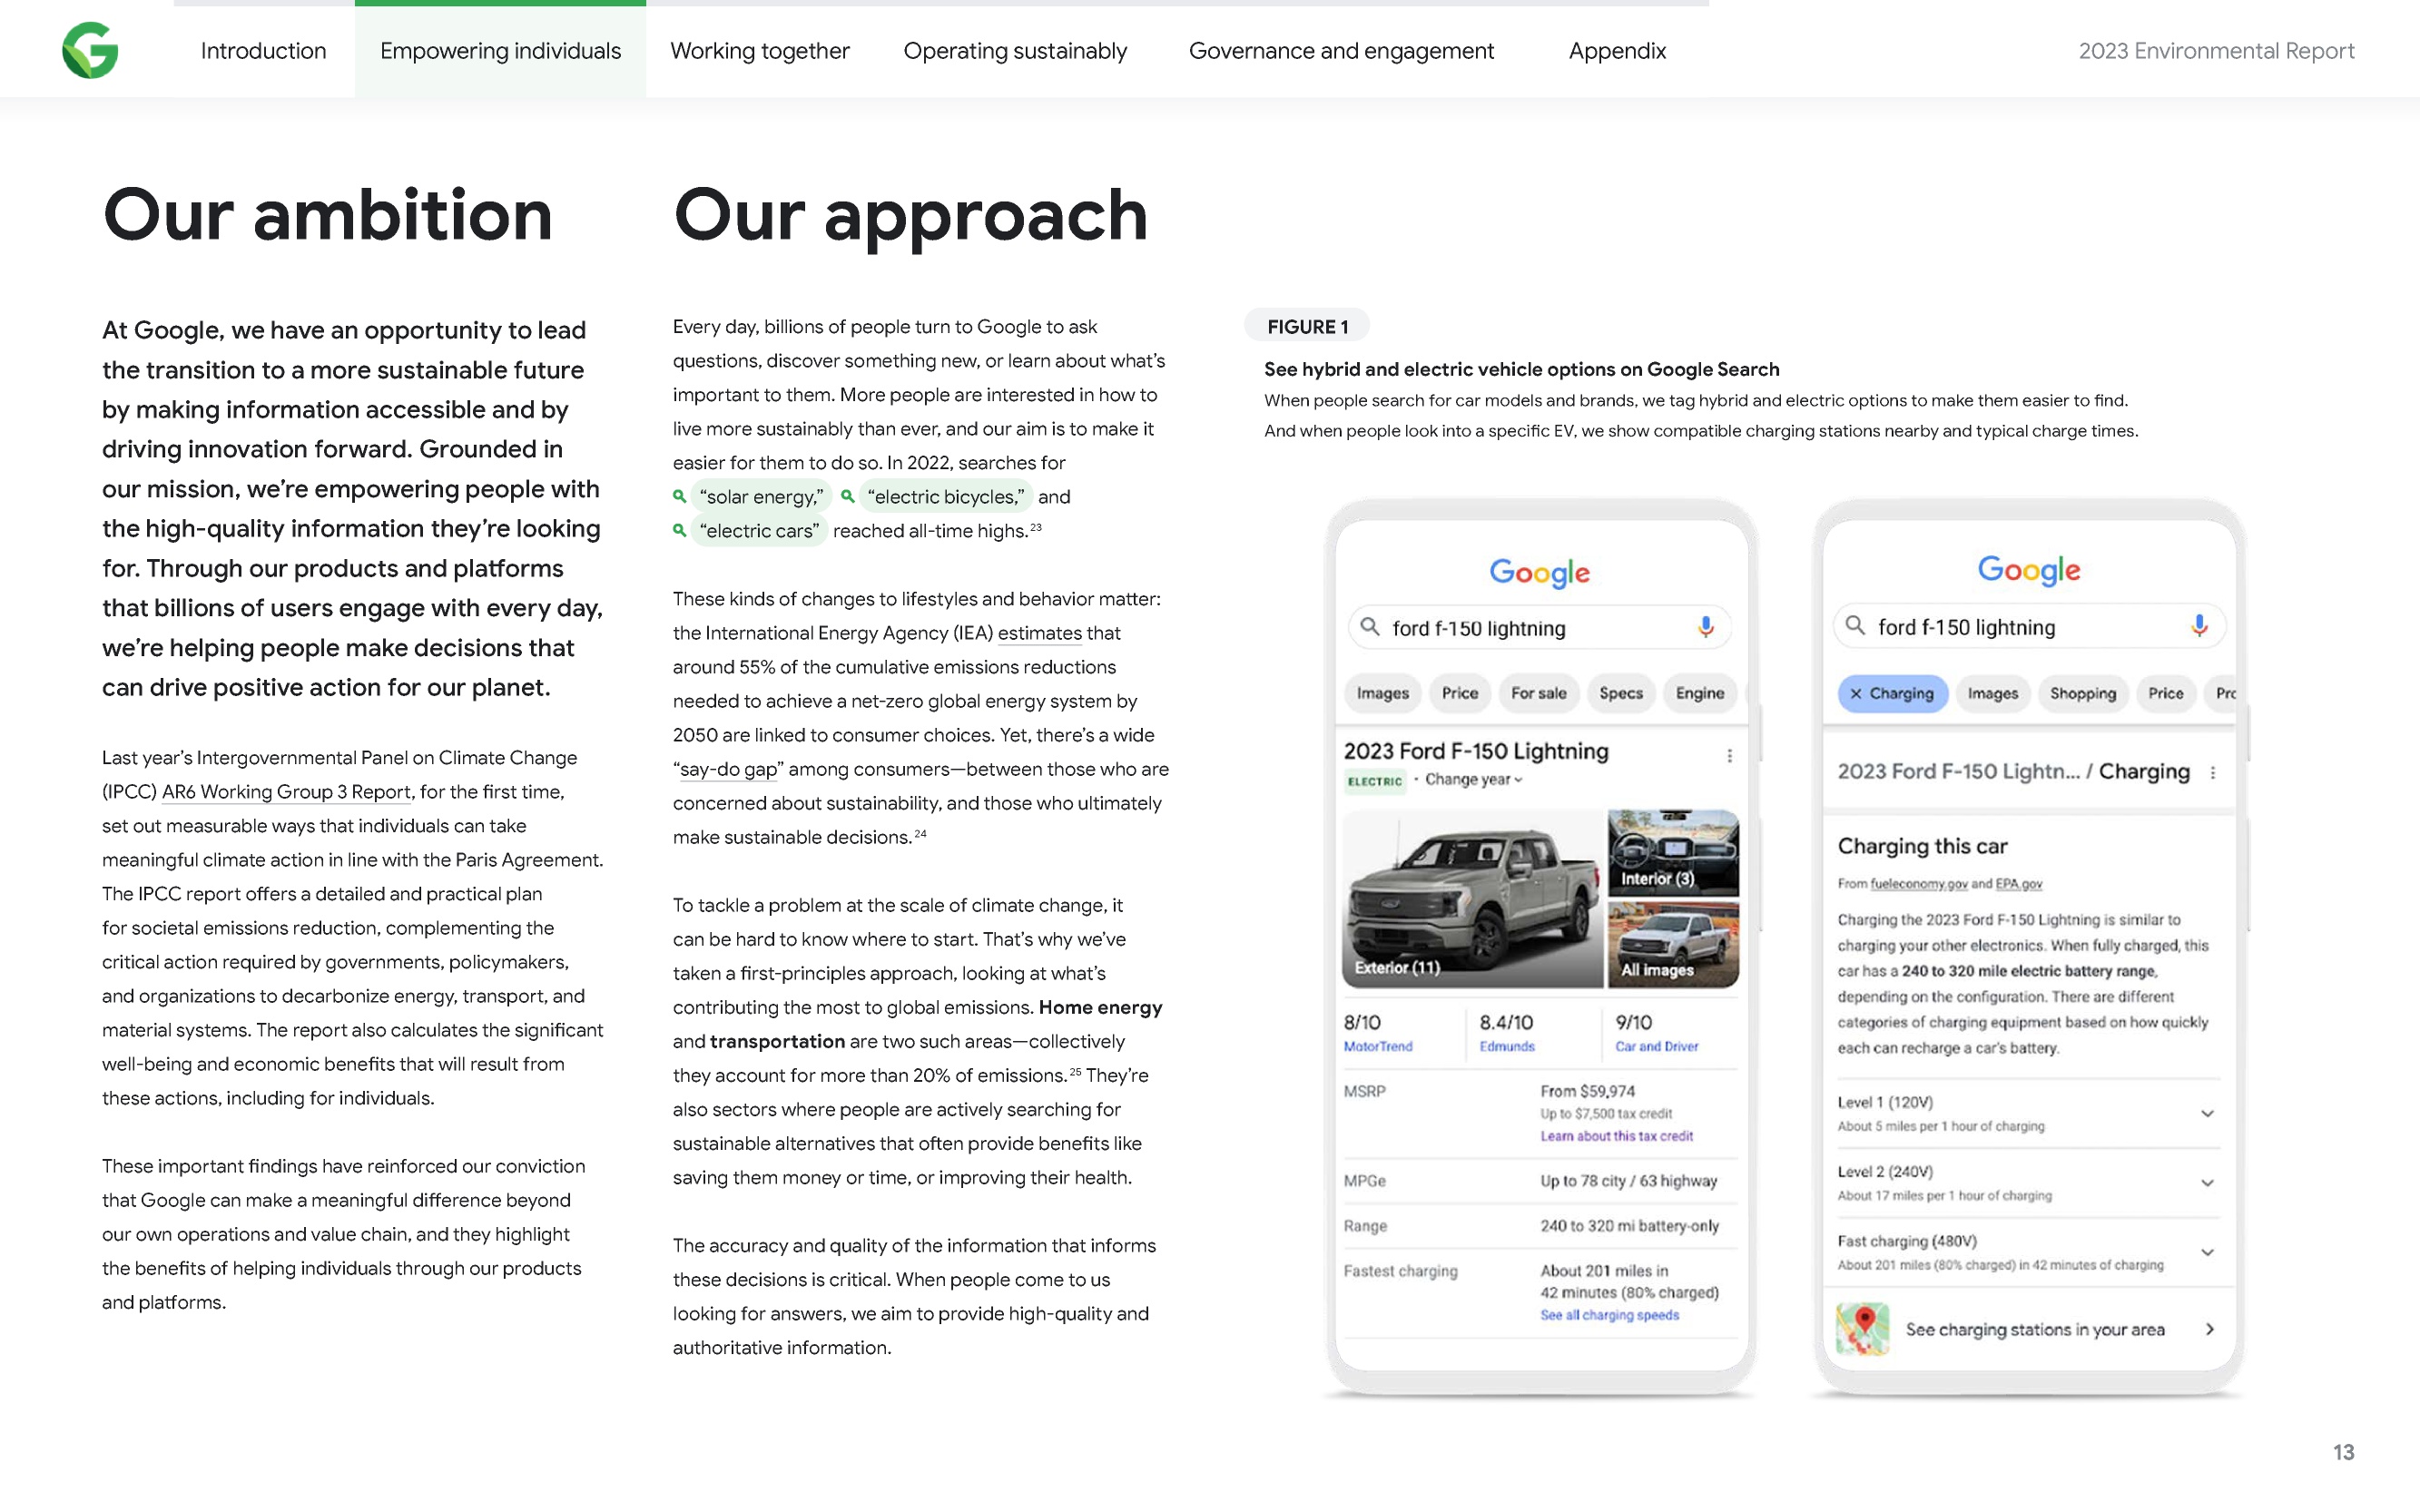Click left phone search field "ford f-150 lightning"
This screenshot has width=2420, height=1512.
pyautogui.click(x=1539, y=627)
